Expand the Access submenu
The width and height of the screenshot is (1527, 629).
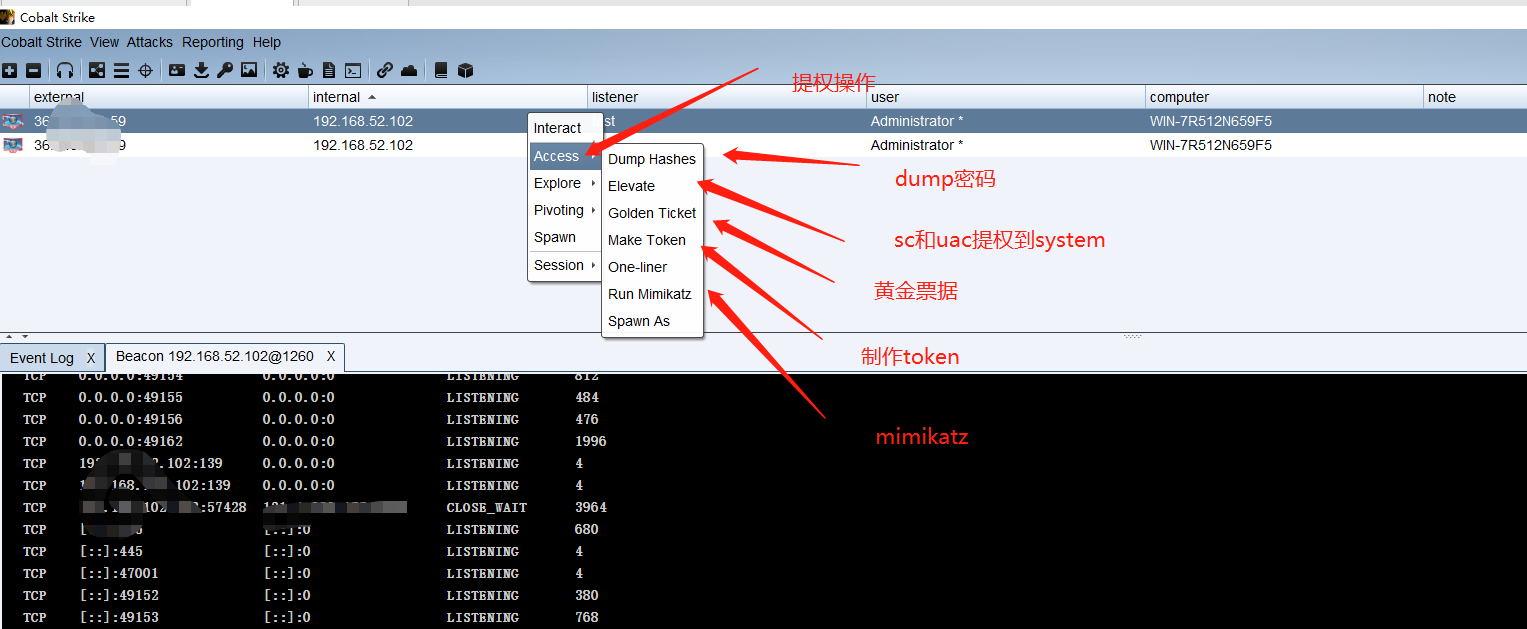pyautogui.click(x=565, y=156)
